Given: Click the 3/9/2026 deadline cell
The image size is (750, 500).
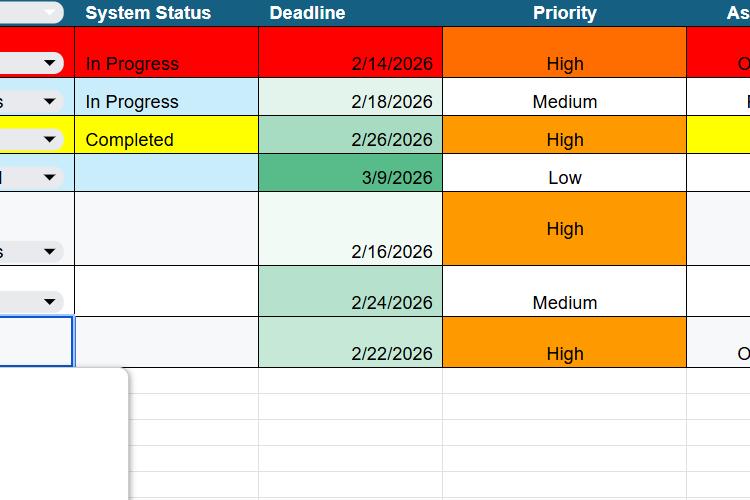Looking at the screenshot, I should pyautogui.click(x=351, y=173).
